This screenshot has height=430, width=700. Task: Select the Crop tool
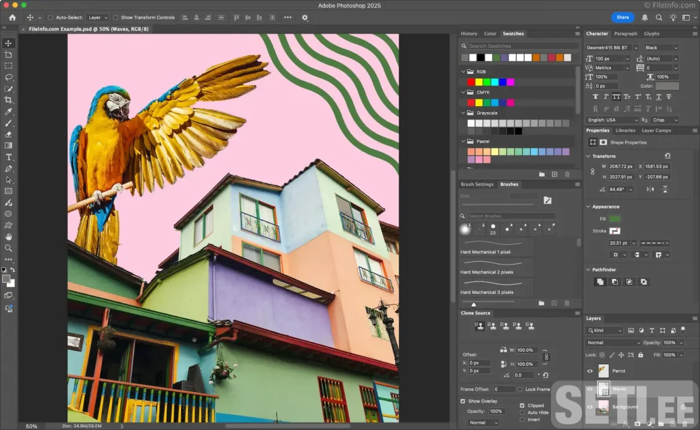coord(8,100)
